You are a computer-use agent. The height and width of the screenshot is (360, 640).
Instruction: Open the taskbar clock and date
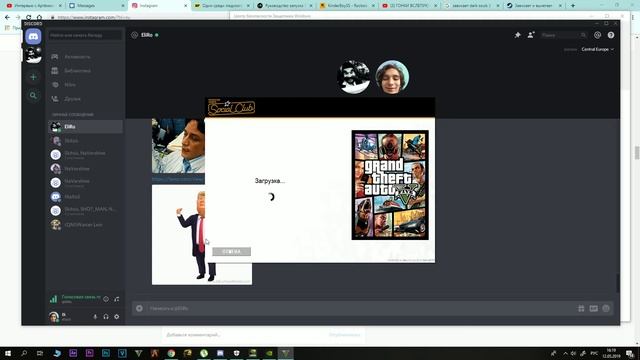click(x=611, y=353)
